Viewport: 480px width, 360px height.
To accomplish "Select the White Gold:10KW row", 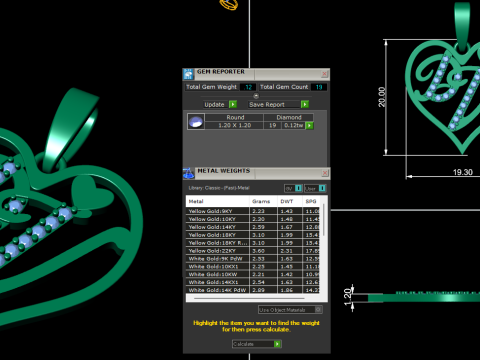I will [x=252, y=274].
